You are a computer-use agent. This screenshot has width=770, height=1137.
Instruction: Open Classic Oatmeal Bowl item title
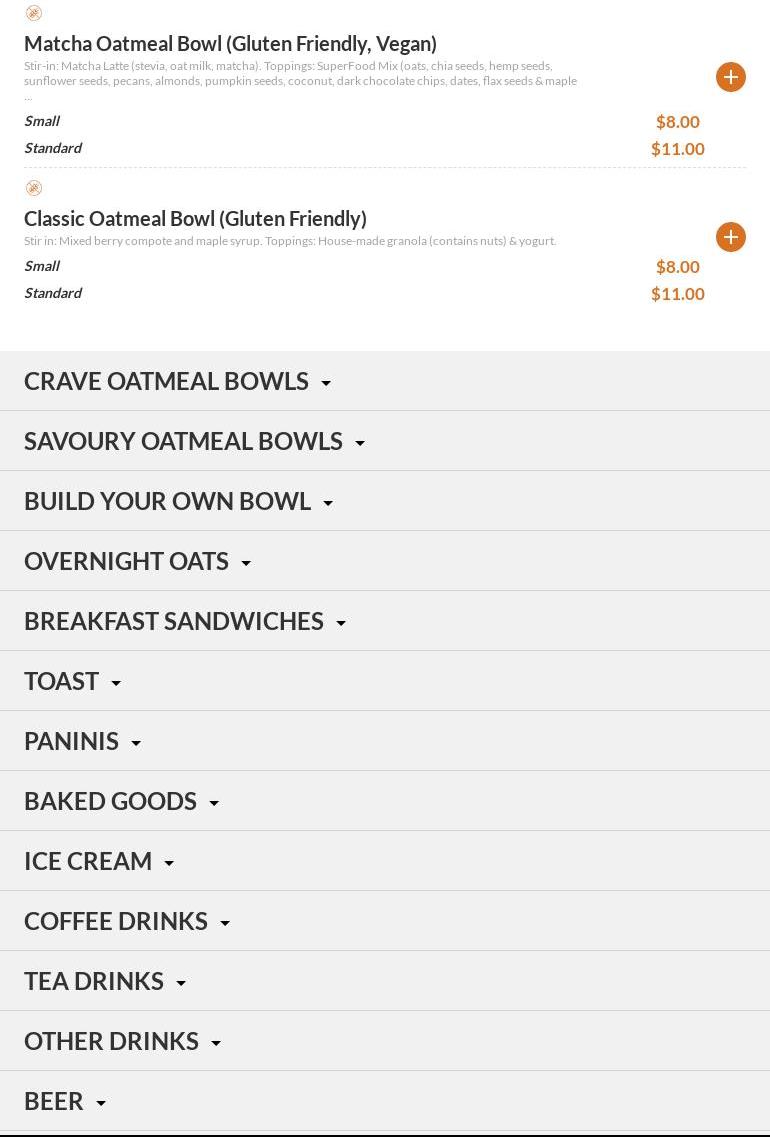(x=195, y=219)
